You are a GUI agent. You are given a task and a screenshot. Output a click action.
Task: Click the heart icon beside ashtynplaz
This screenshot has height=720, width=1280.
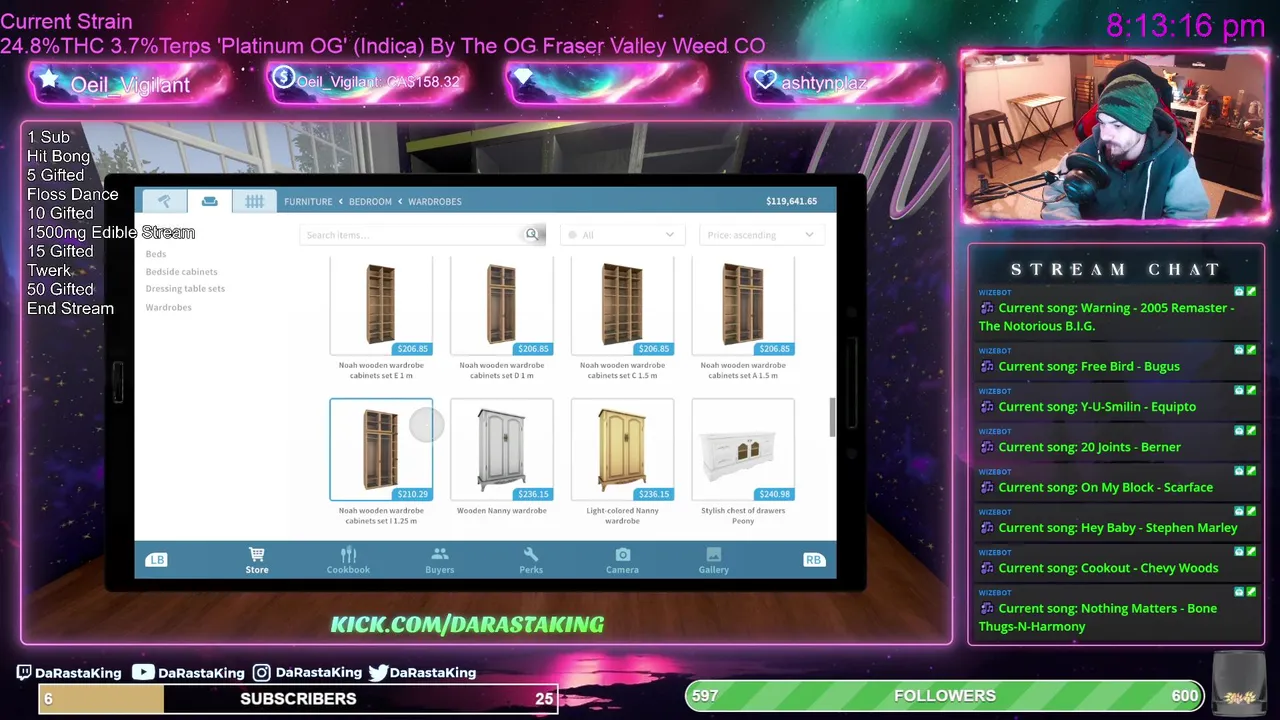[765, 81]
